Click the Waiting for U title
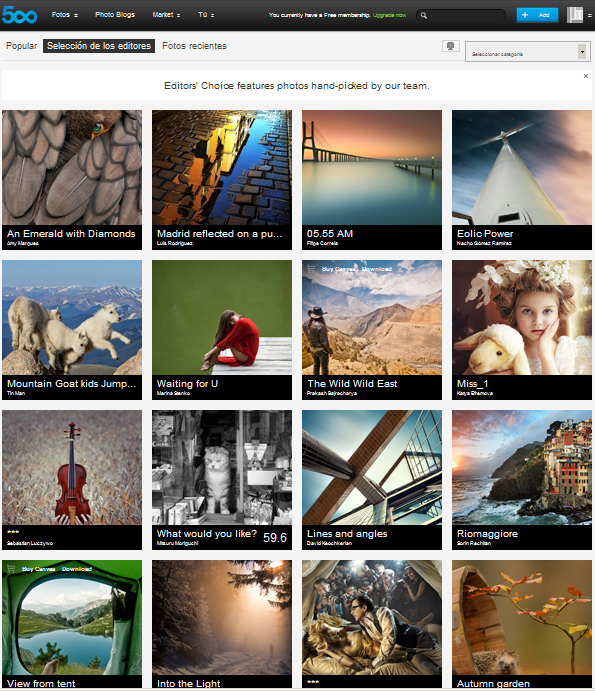The height and width of the screenshot is (691, 595). tap(187, 384)
